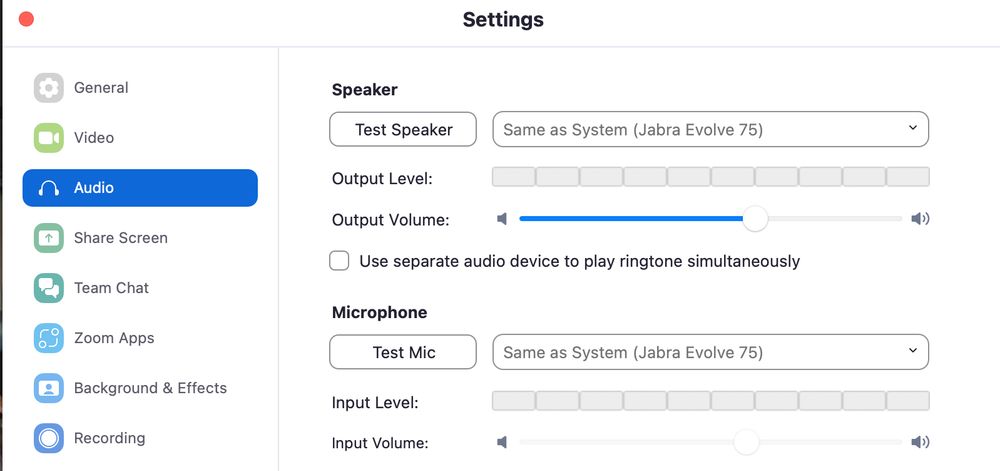Click the Output Volume slider handle
This screenshot has height=471, width=1000.
(755, 219)
